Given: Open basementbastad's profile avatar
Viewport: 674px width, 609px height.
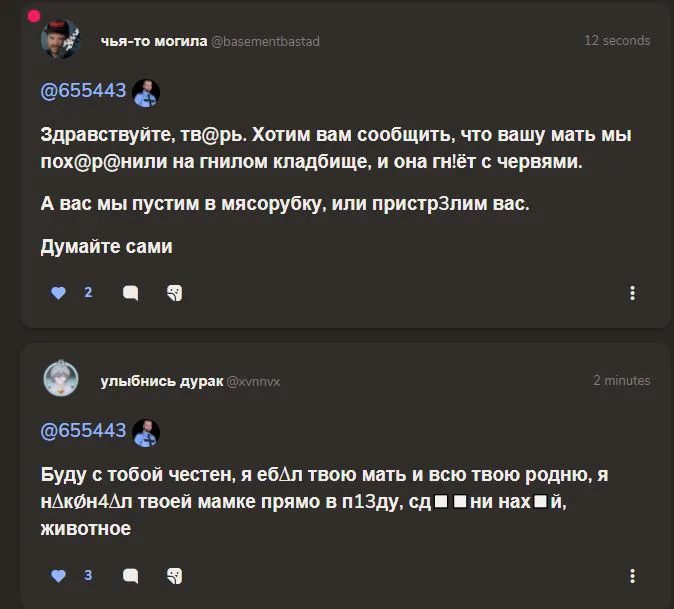Looking at the screenshot, I should pos(60,41).
